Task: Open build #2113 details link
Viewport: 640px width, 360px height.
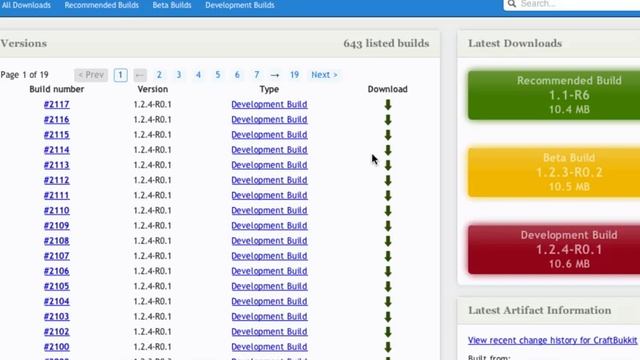Action: [57, 165]
